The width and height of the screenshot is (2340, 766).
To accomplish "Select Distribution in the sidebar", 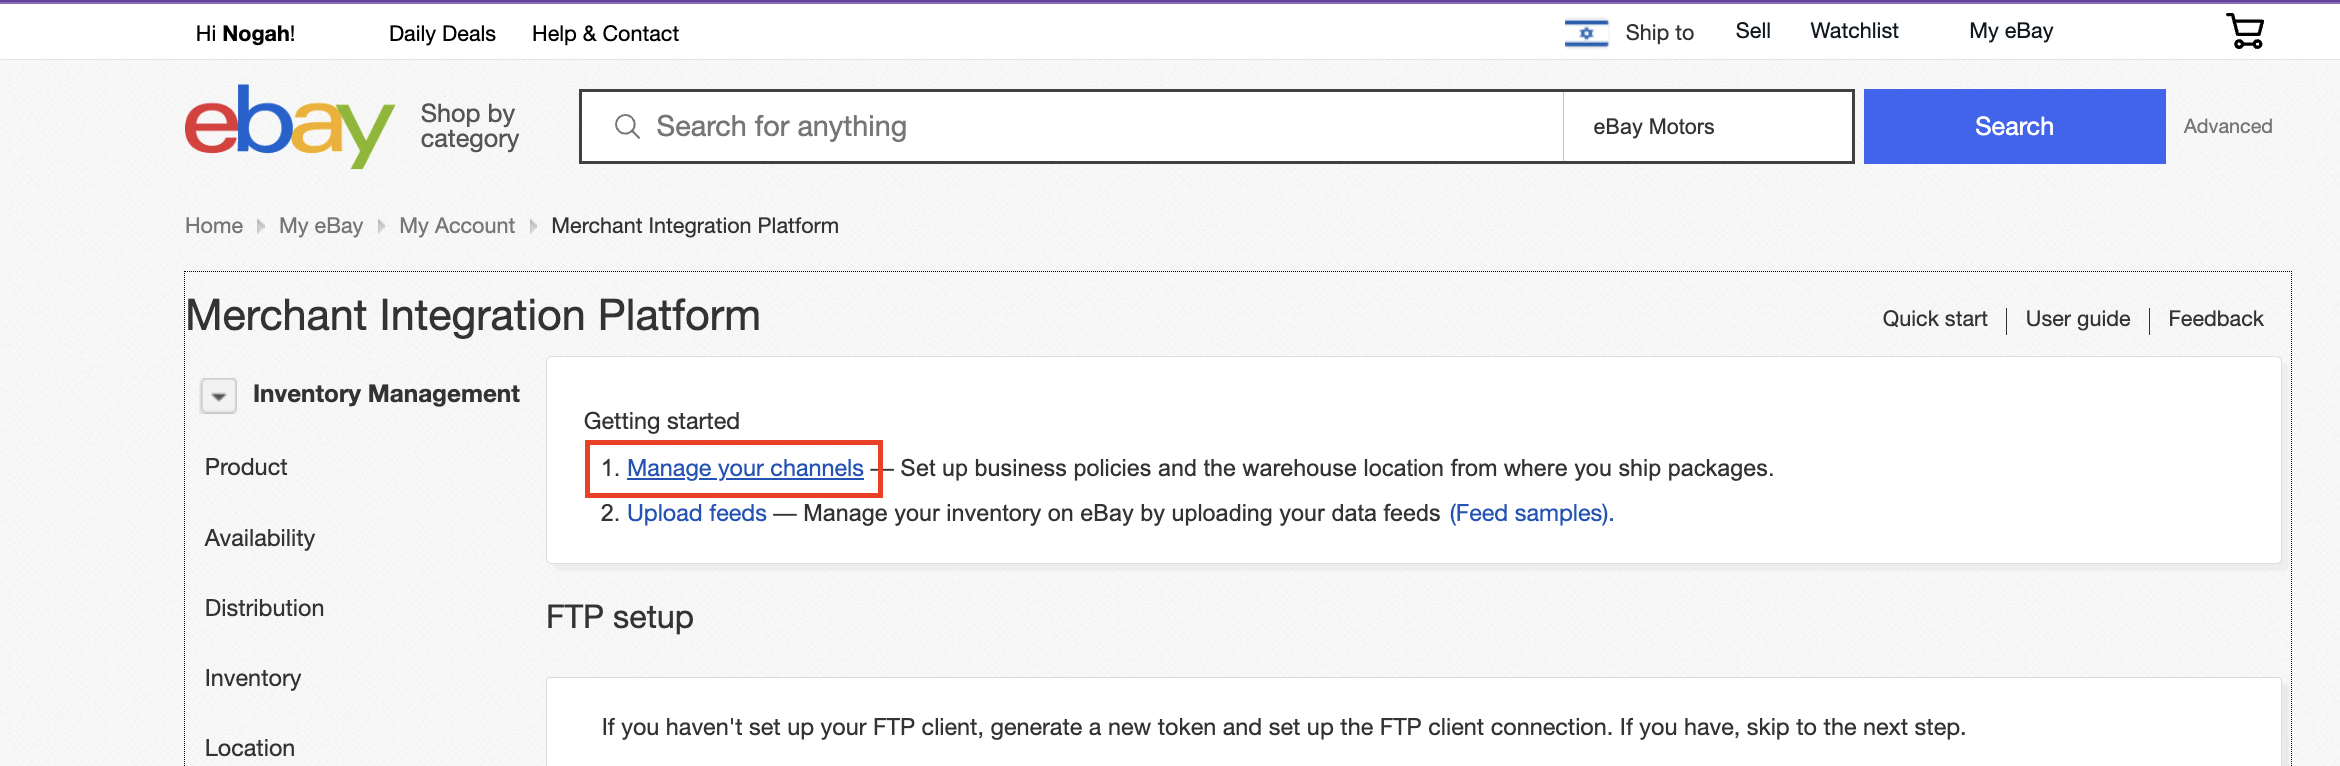I will (x=264, y=608).
